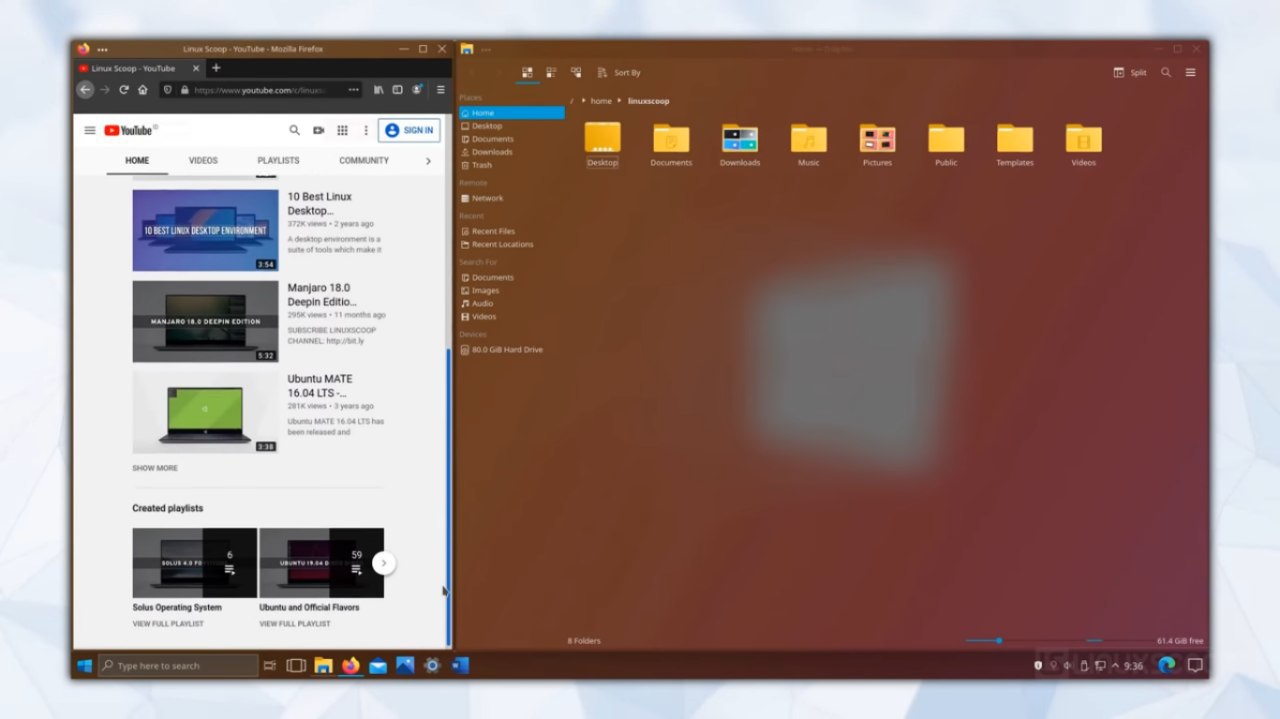View full playlist for Solus Operating System
Viewport: 1280px width, 719px height.
click(x=168, y=623)
